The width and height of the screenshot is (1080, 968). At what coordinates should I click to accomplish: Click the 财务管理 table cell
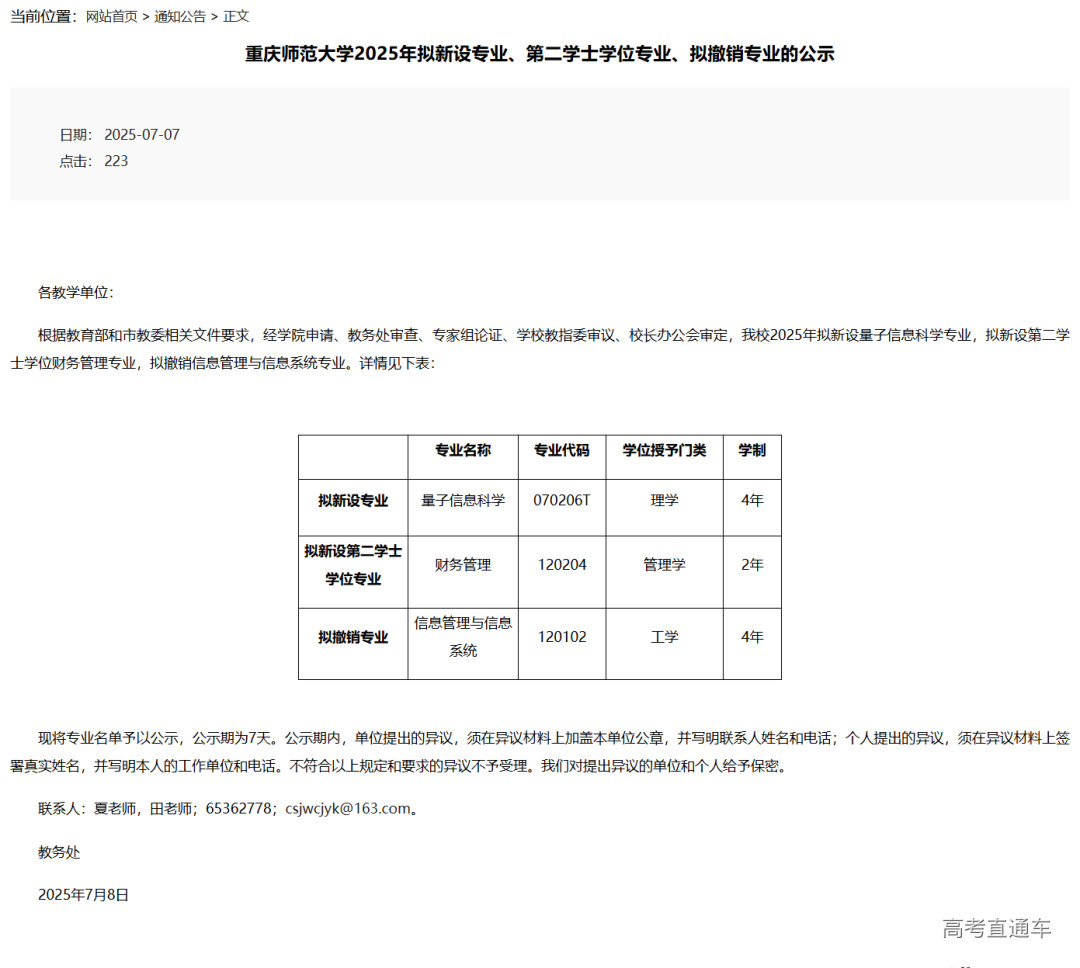pyautogui.click(x=462, y=563)
